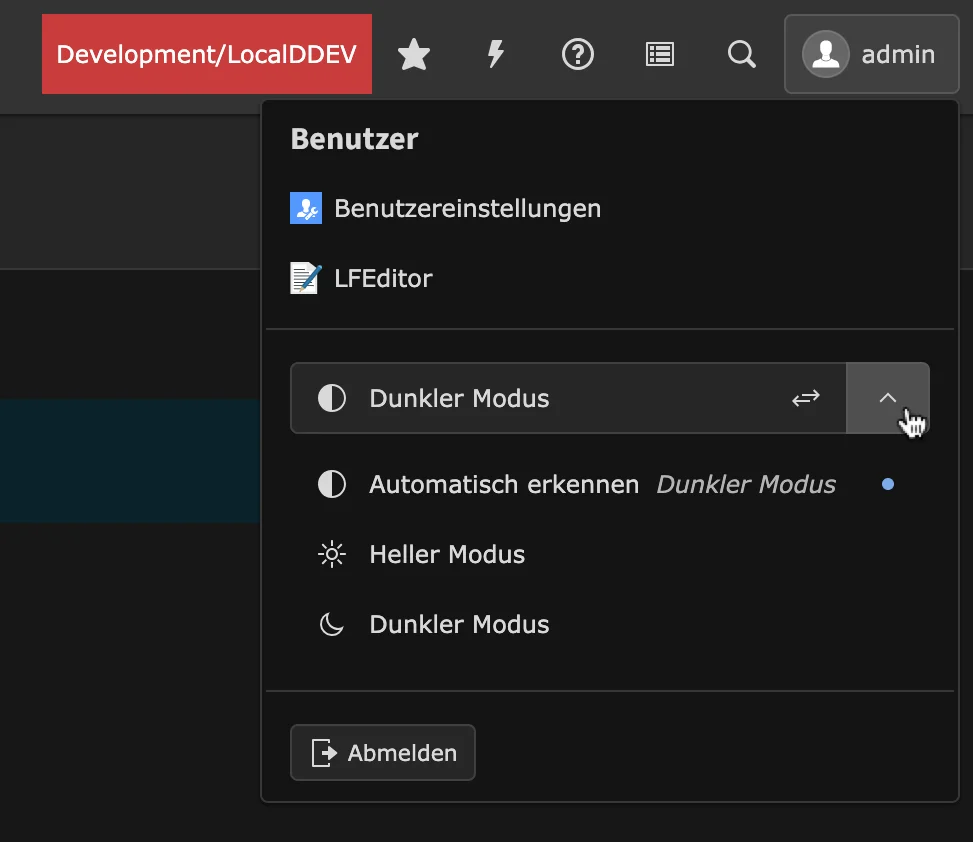The image size is (973, 842).
Task: Click the LFEditor pencil icon
Action: pyautogui.click(x=305, y=278)
